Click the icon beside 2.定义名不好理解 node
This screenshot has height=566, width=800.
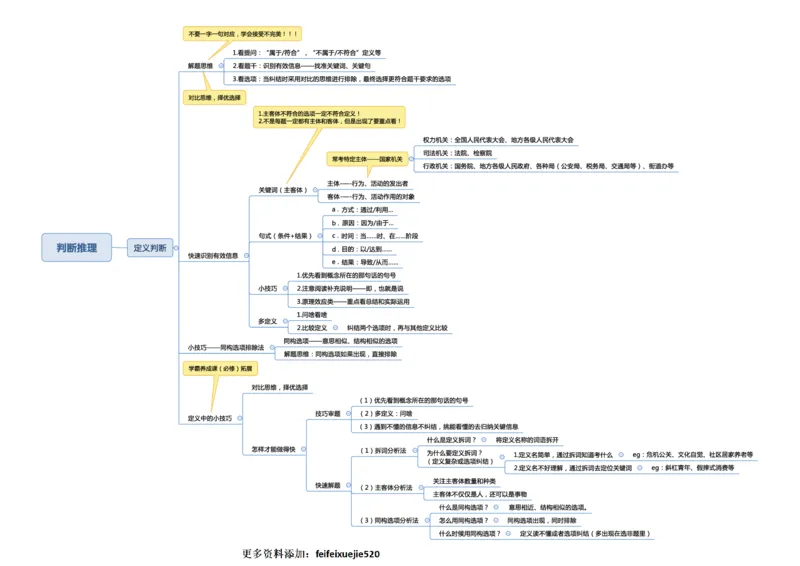pos(640,467)
